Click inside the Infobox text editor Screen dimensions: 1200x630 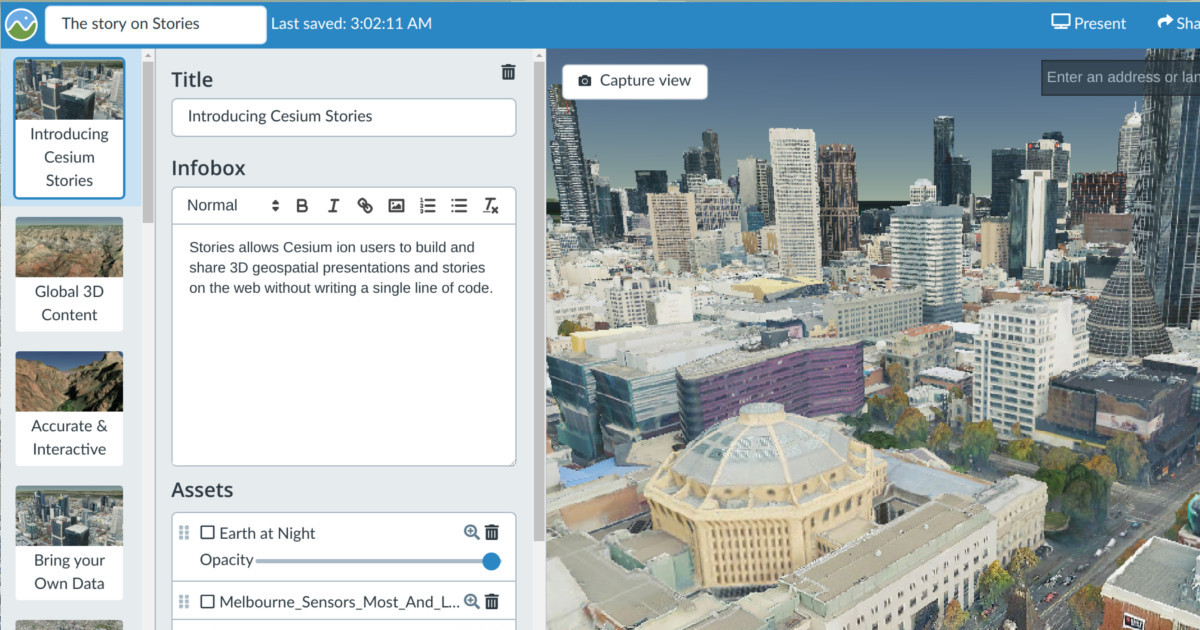click(x=344, y=345)
